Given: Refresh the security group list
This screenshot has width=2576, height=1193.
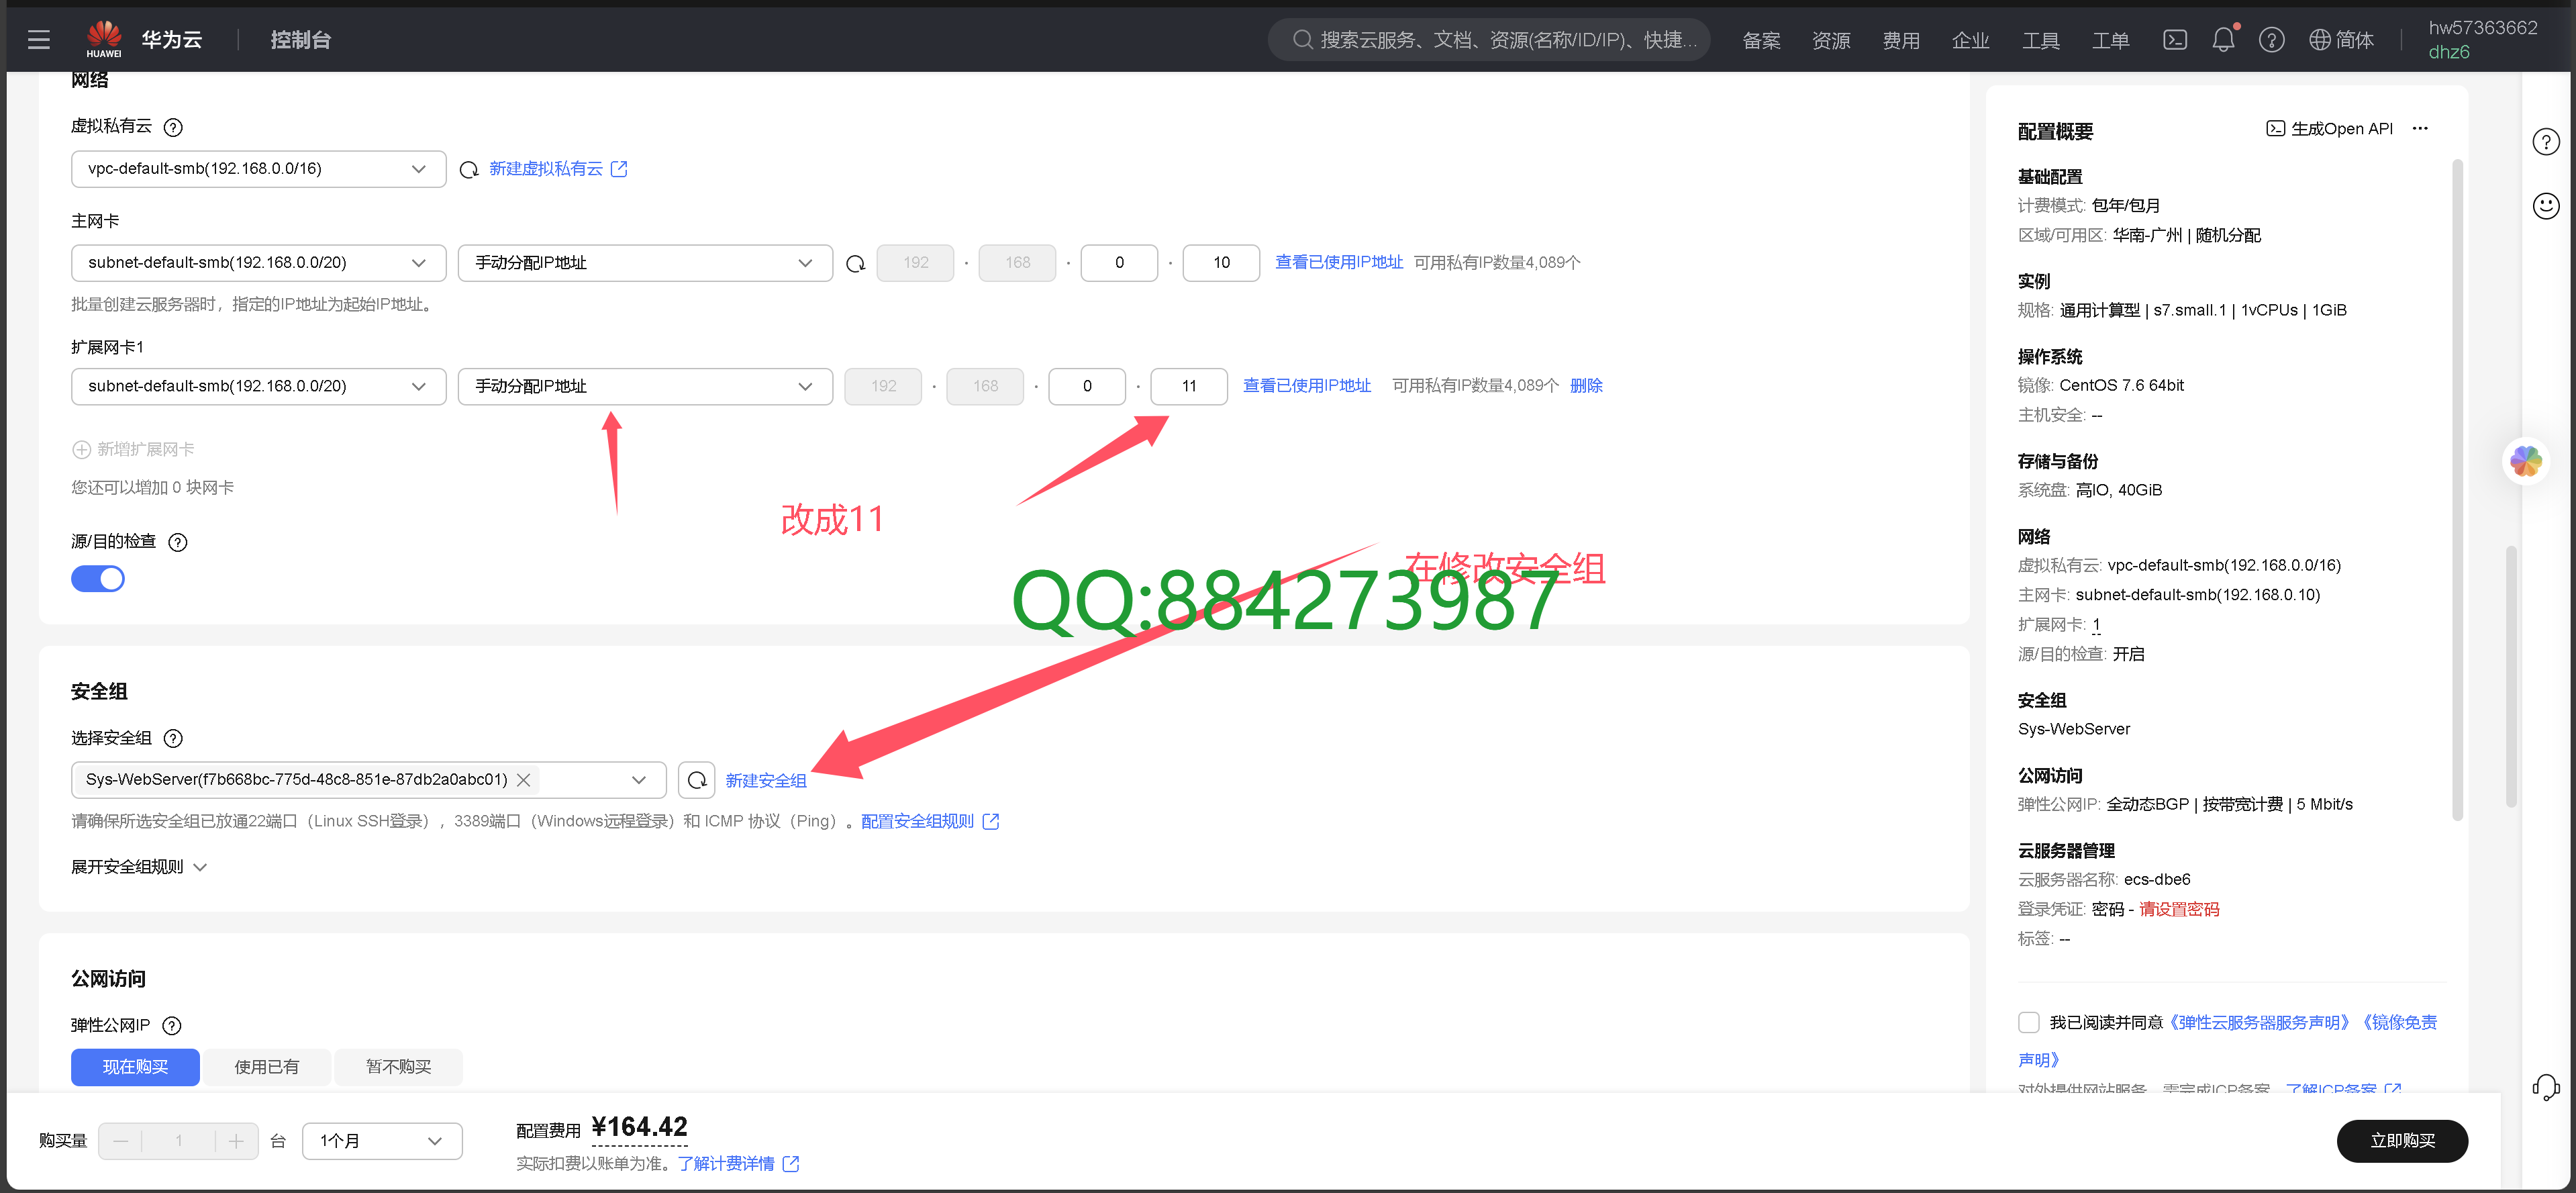Looking at the screenshot, I should point(696,780).
